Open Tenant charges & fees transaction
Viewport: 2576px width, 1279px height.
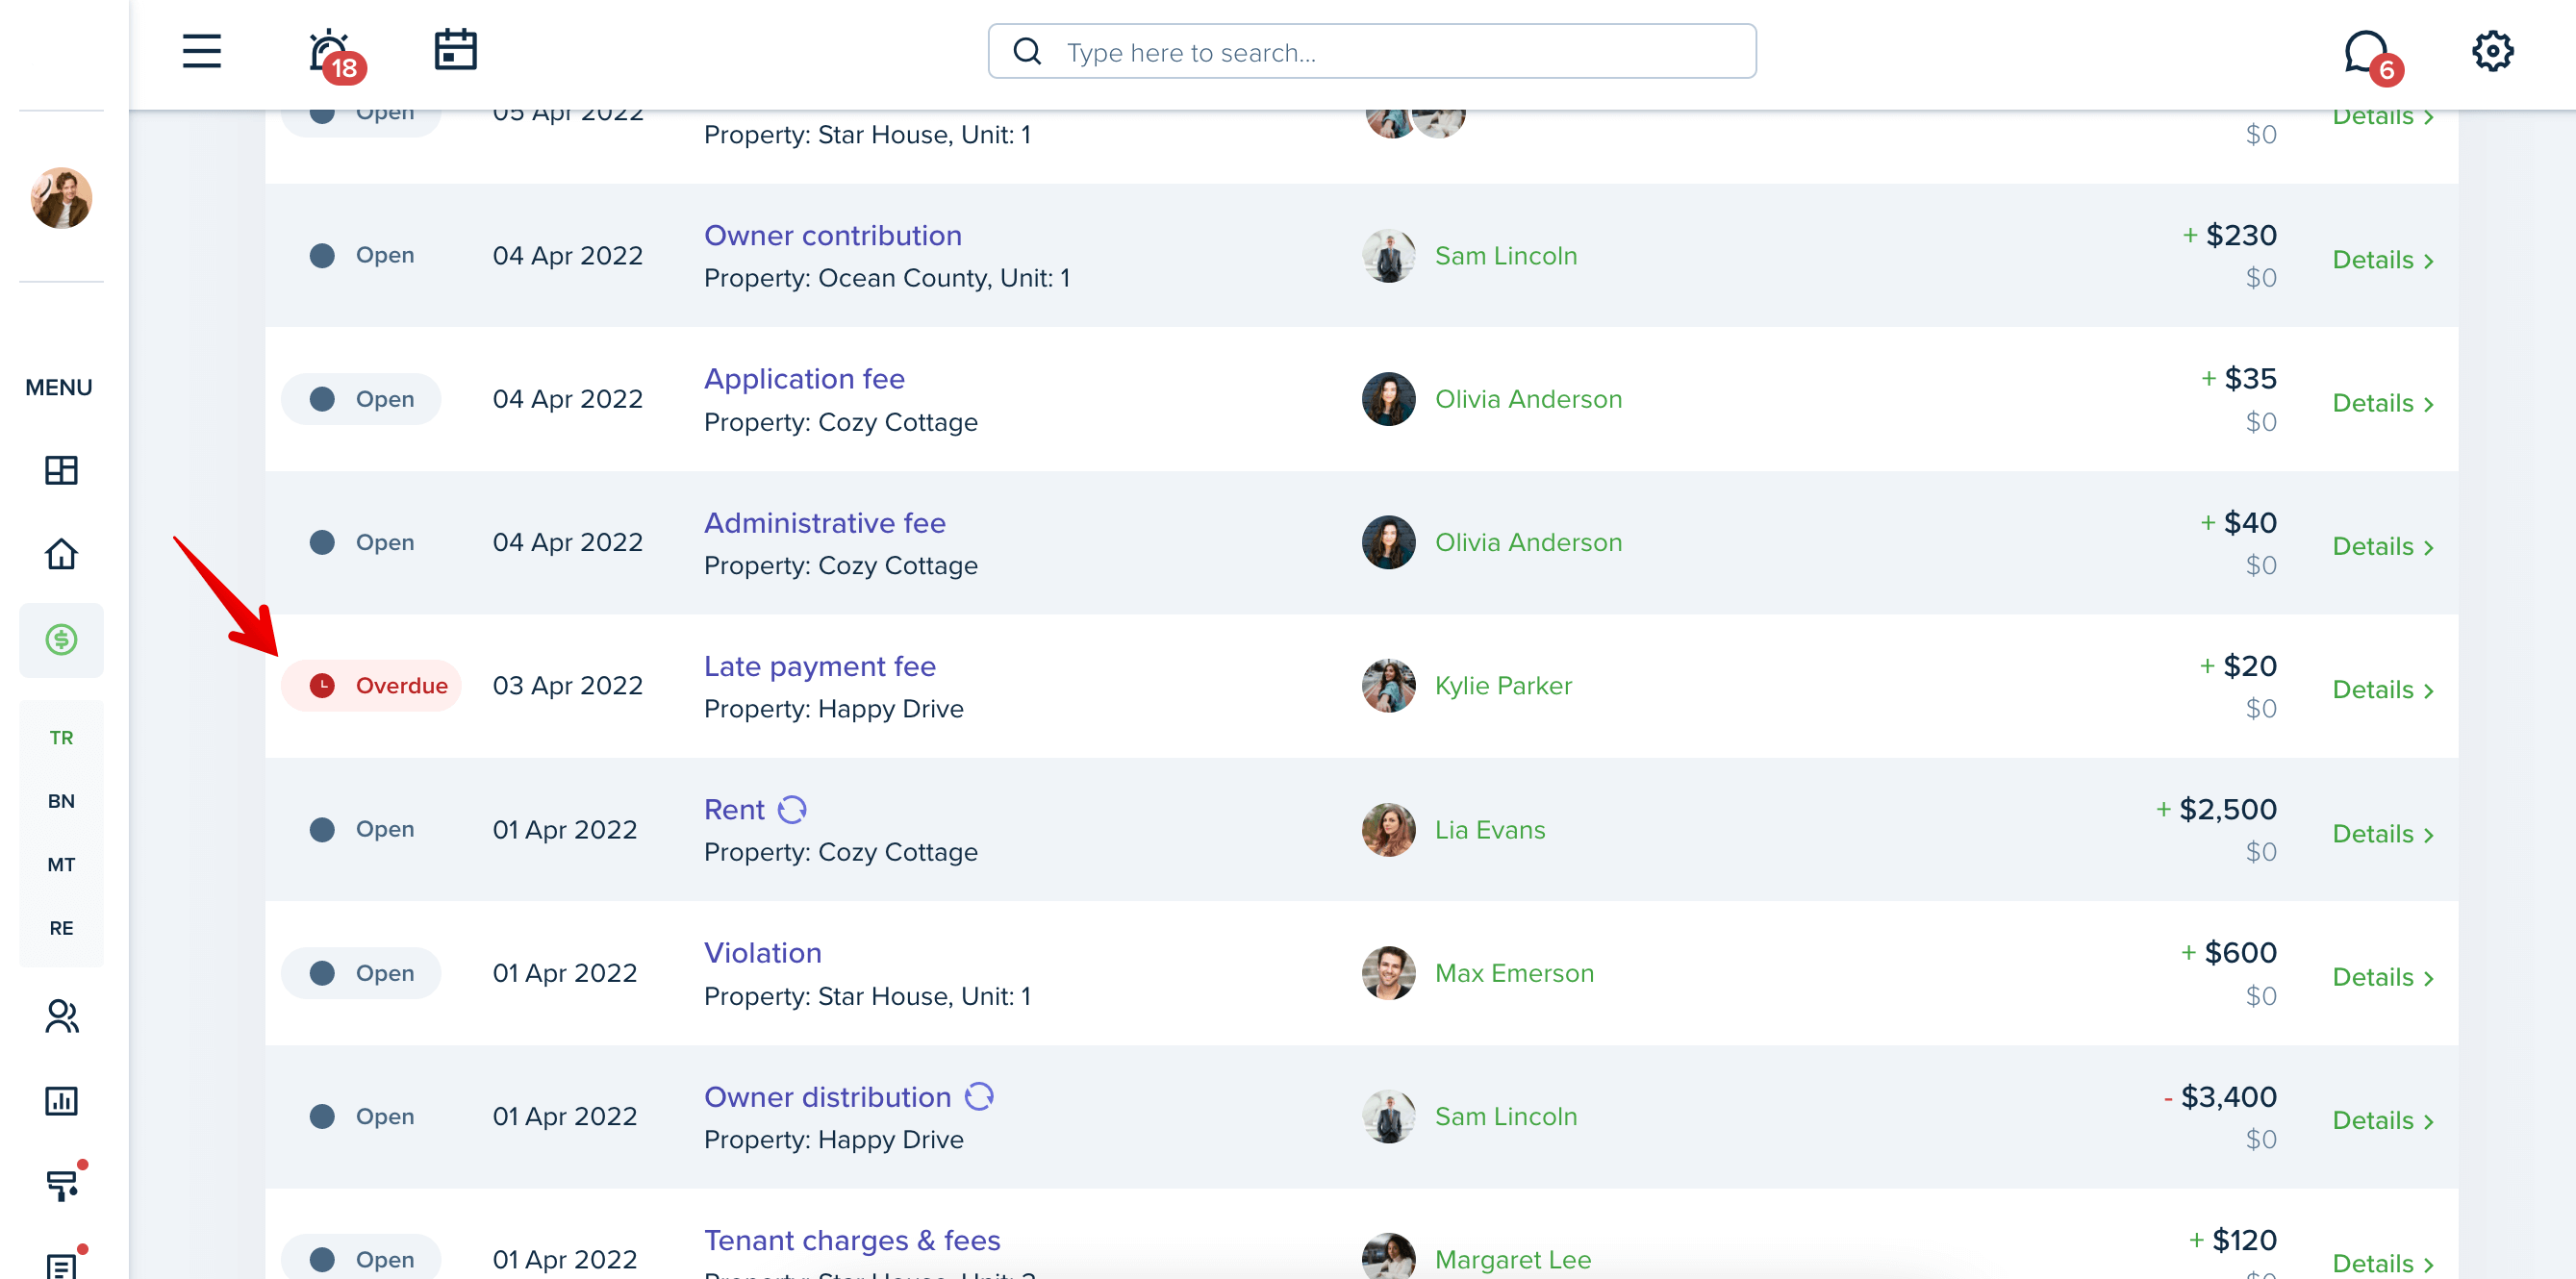pos(852,1241)
